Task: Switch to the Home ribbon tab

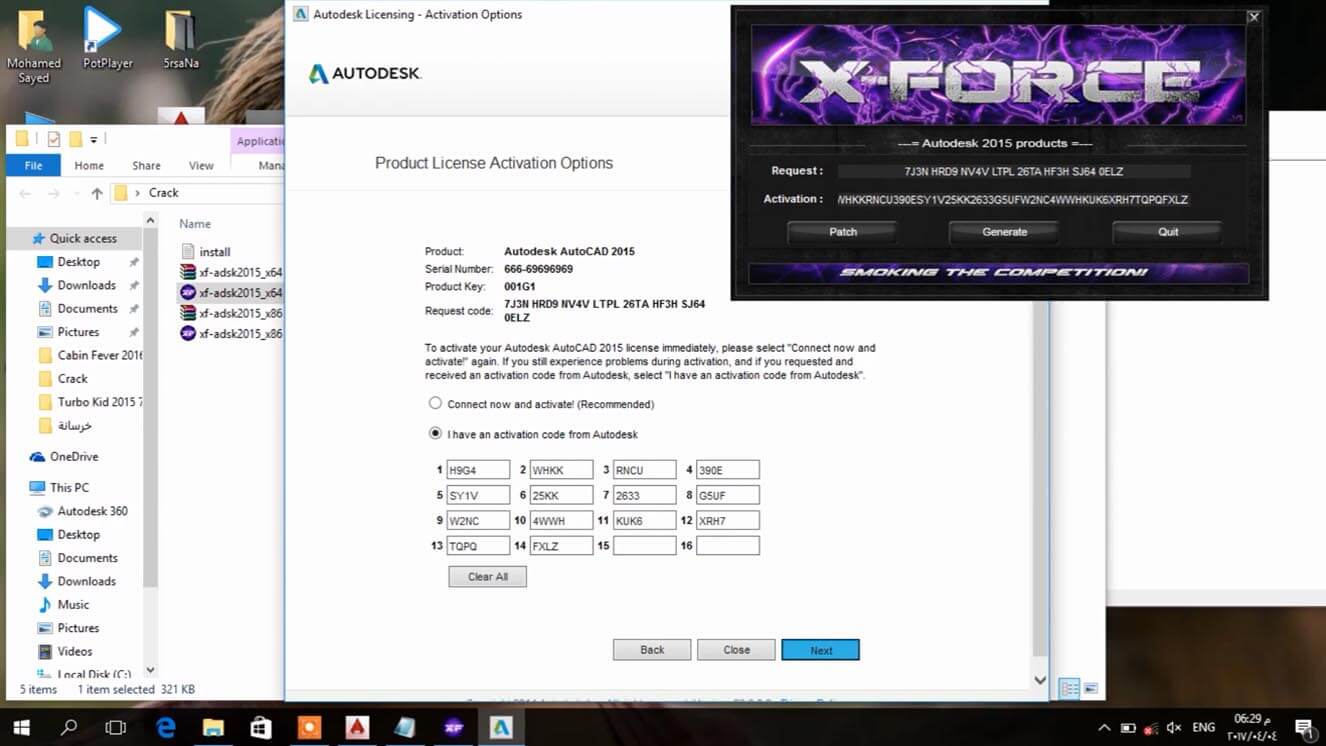Action: pos(89,165)
